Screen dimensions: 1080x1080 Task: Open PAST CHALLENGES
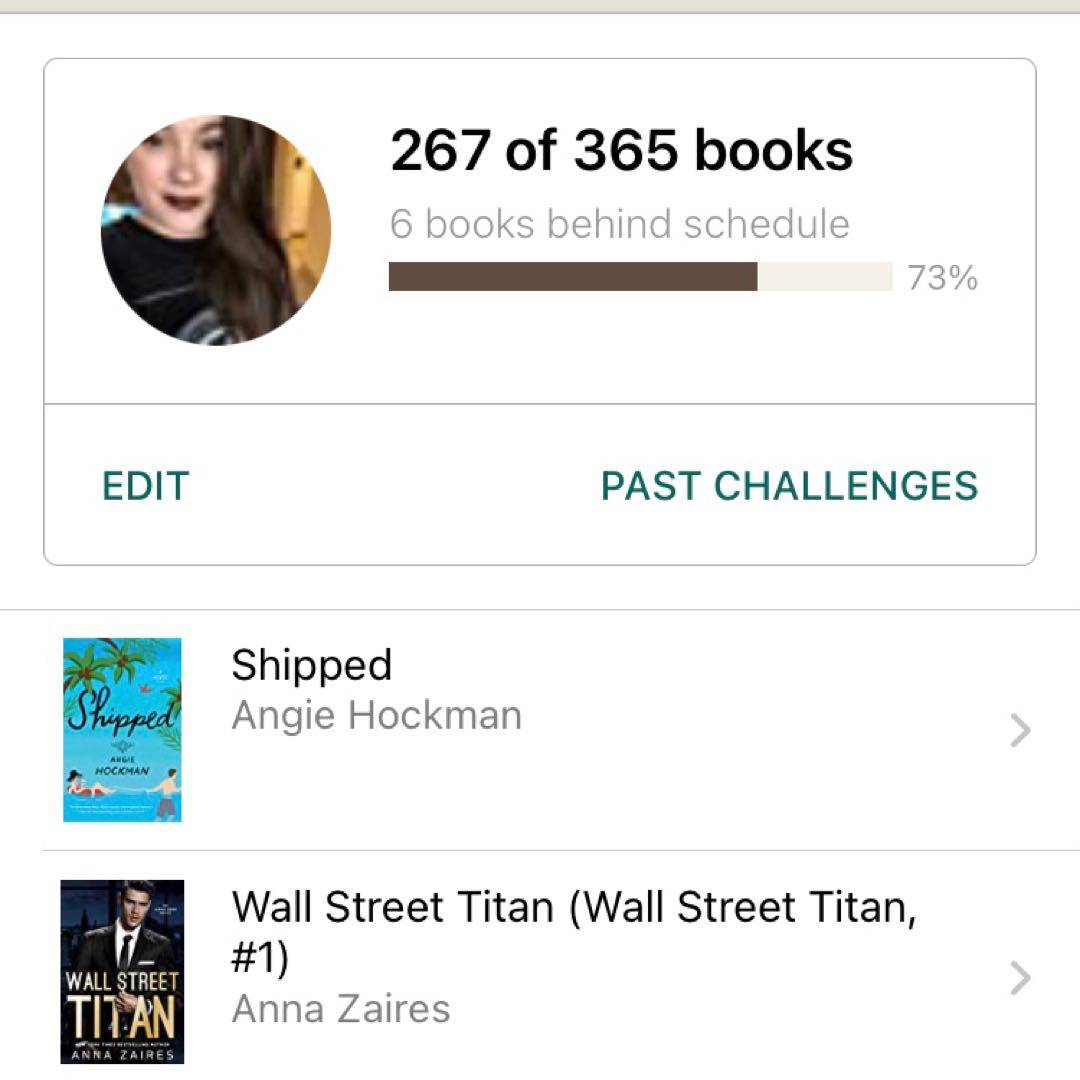789,486
